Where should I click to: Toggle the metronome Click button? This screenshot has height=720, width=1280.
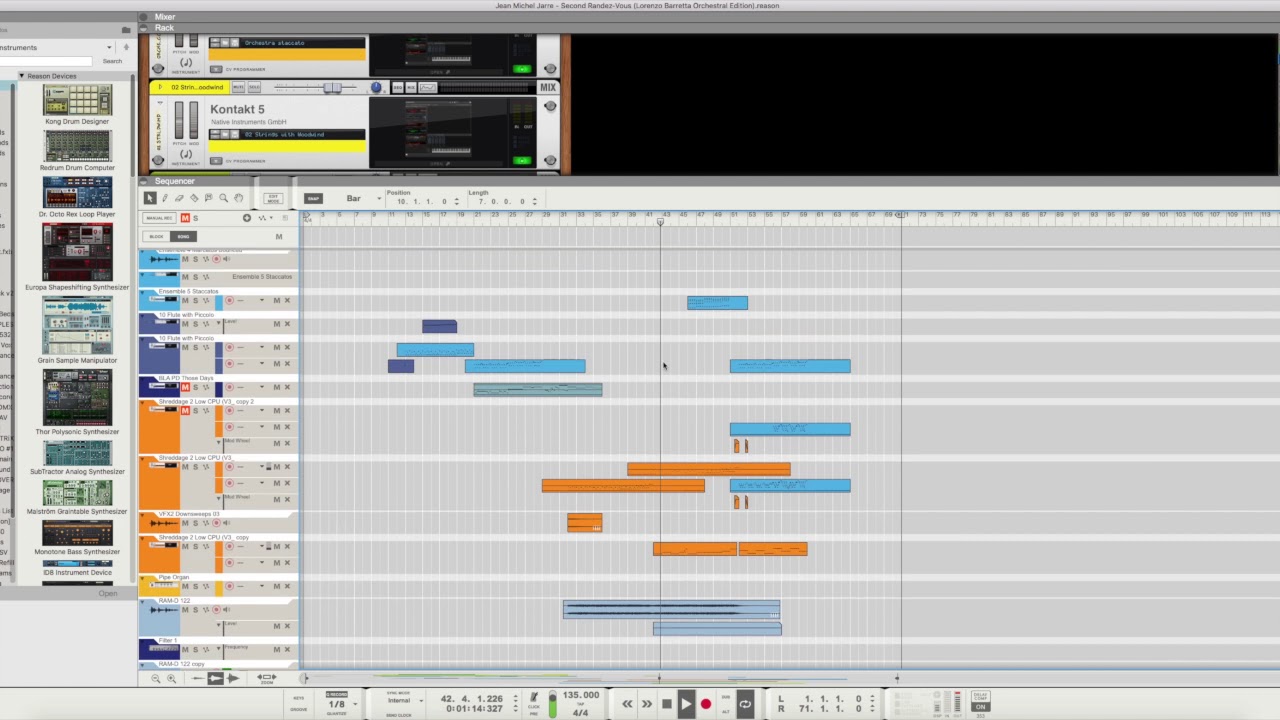click(x=534, y=697)
